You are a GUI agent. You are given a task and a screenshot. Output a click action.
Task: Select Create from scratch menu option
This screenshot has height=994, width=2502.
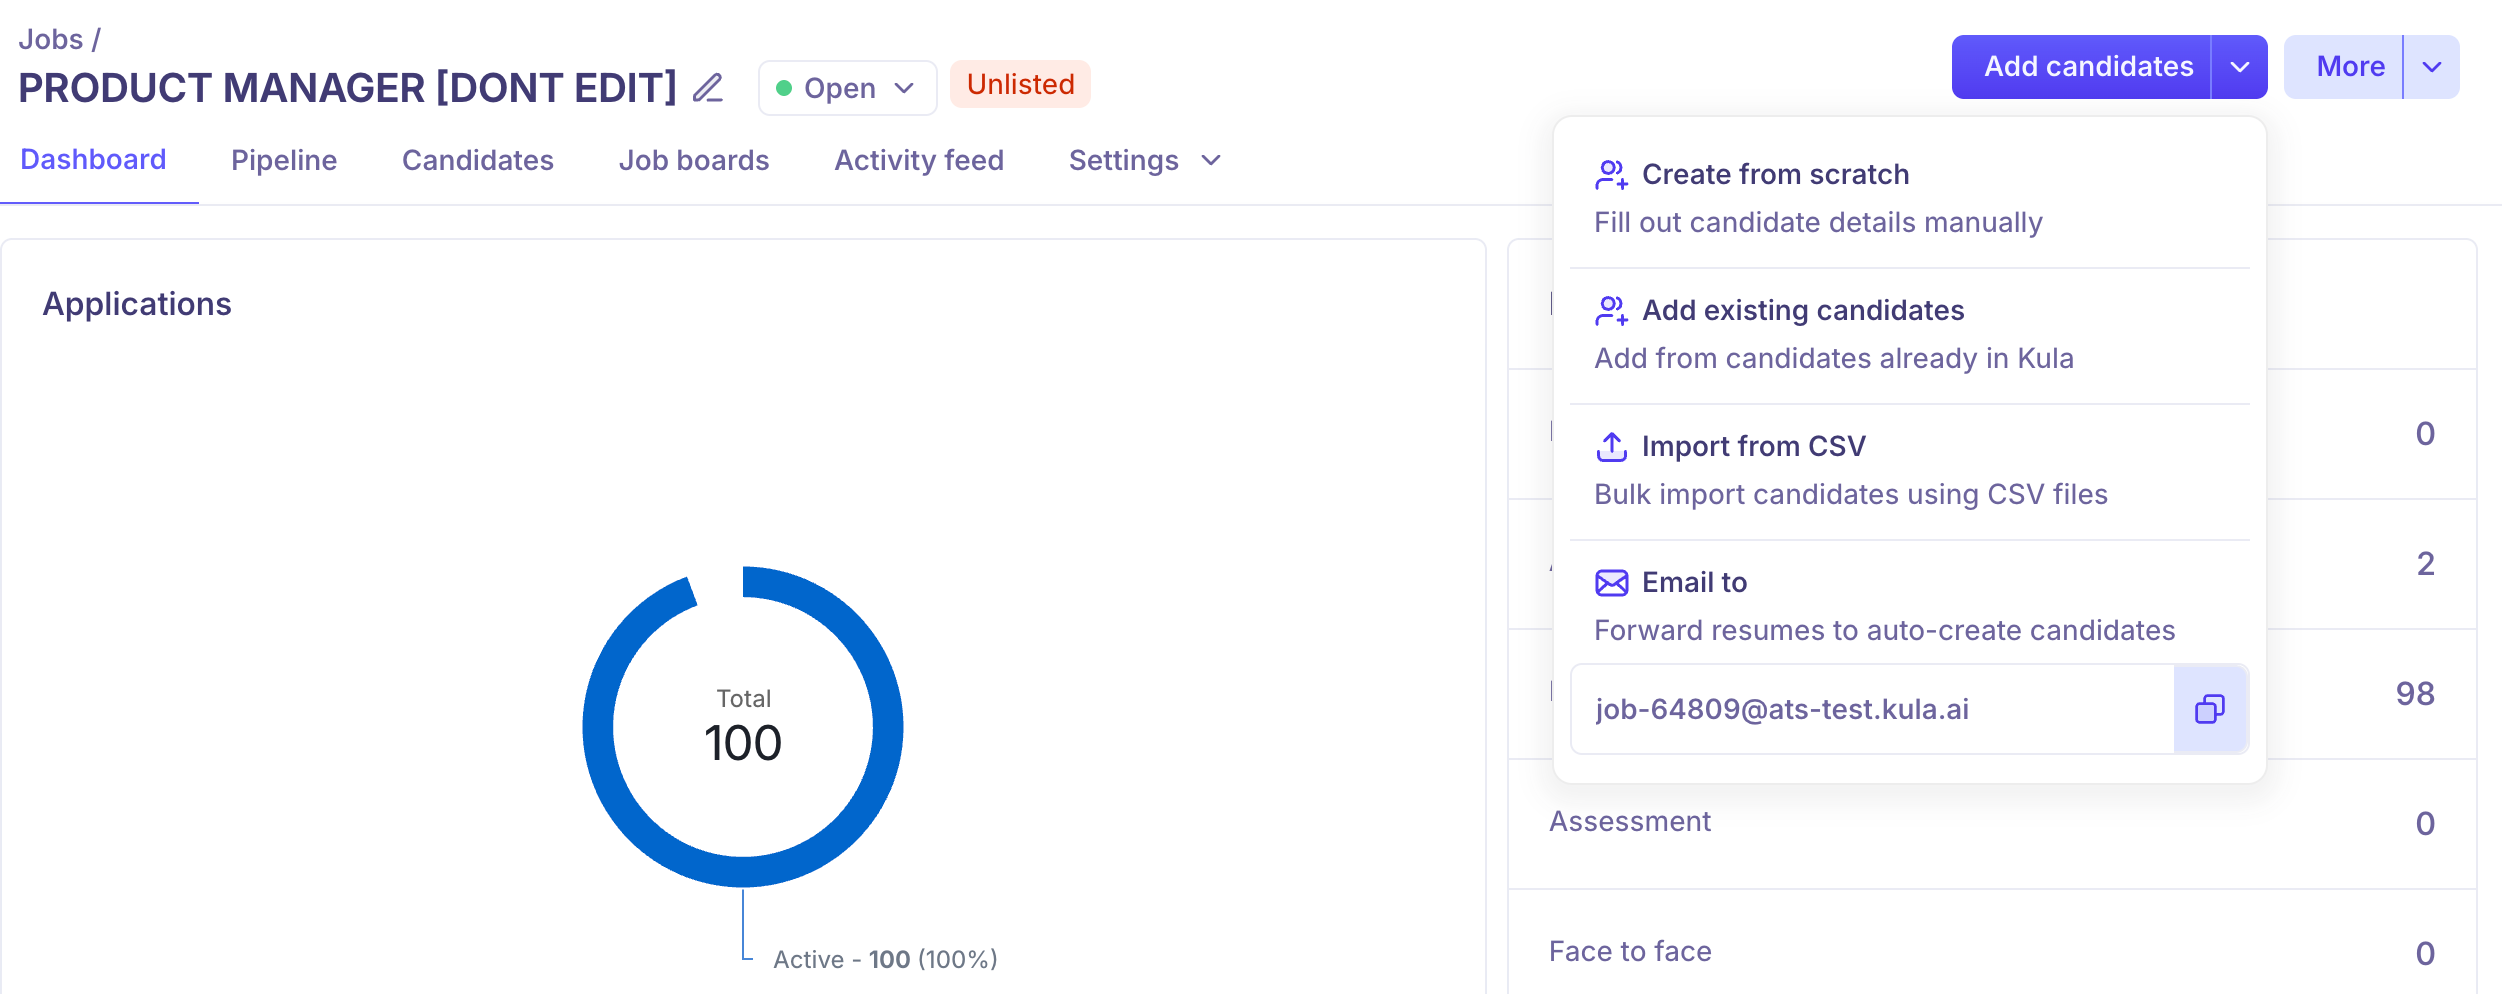[1910, 198]
